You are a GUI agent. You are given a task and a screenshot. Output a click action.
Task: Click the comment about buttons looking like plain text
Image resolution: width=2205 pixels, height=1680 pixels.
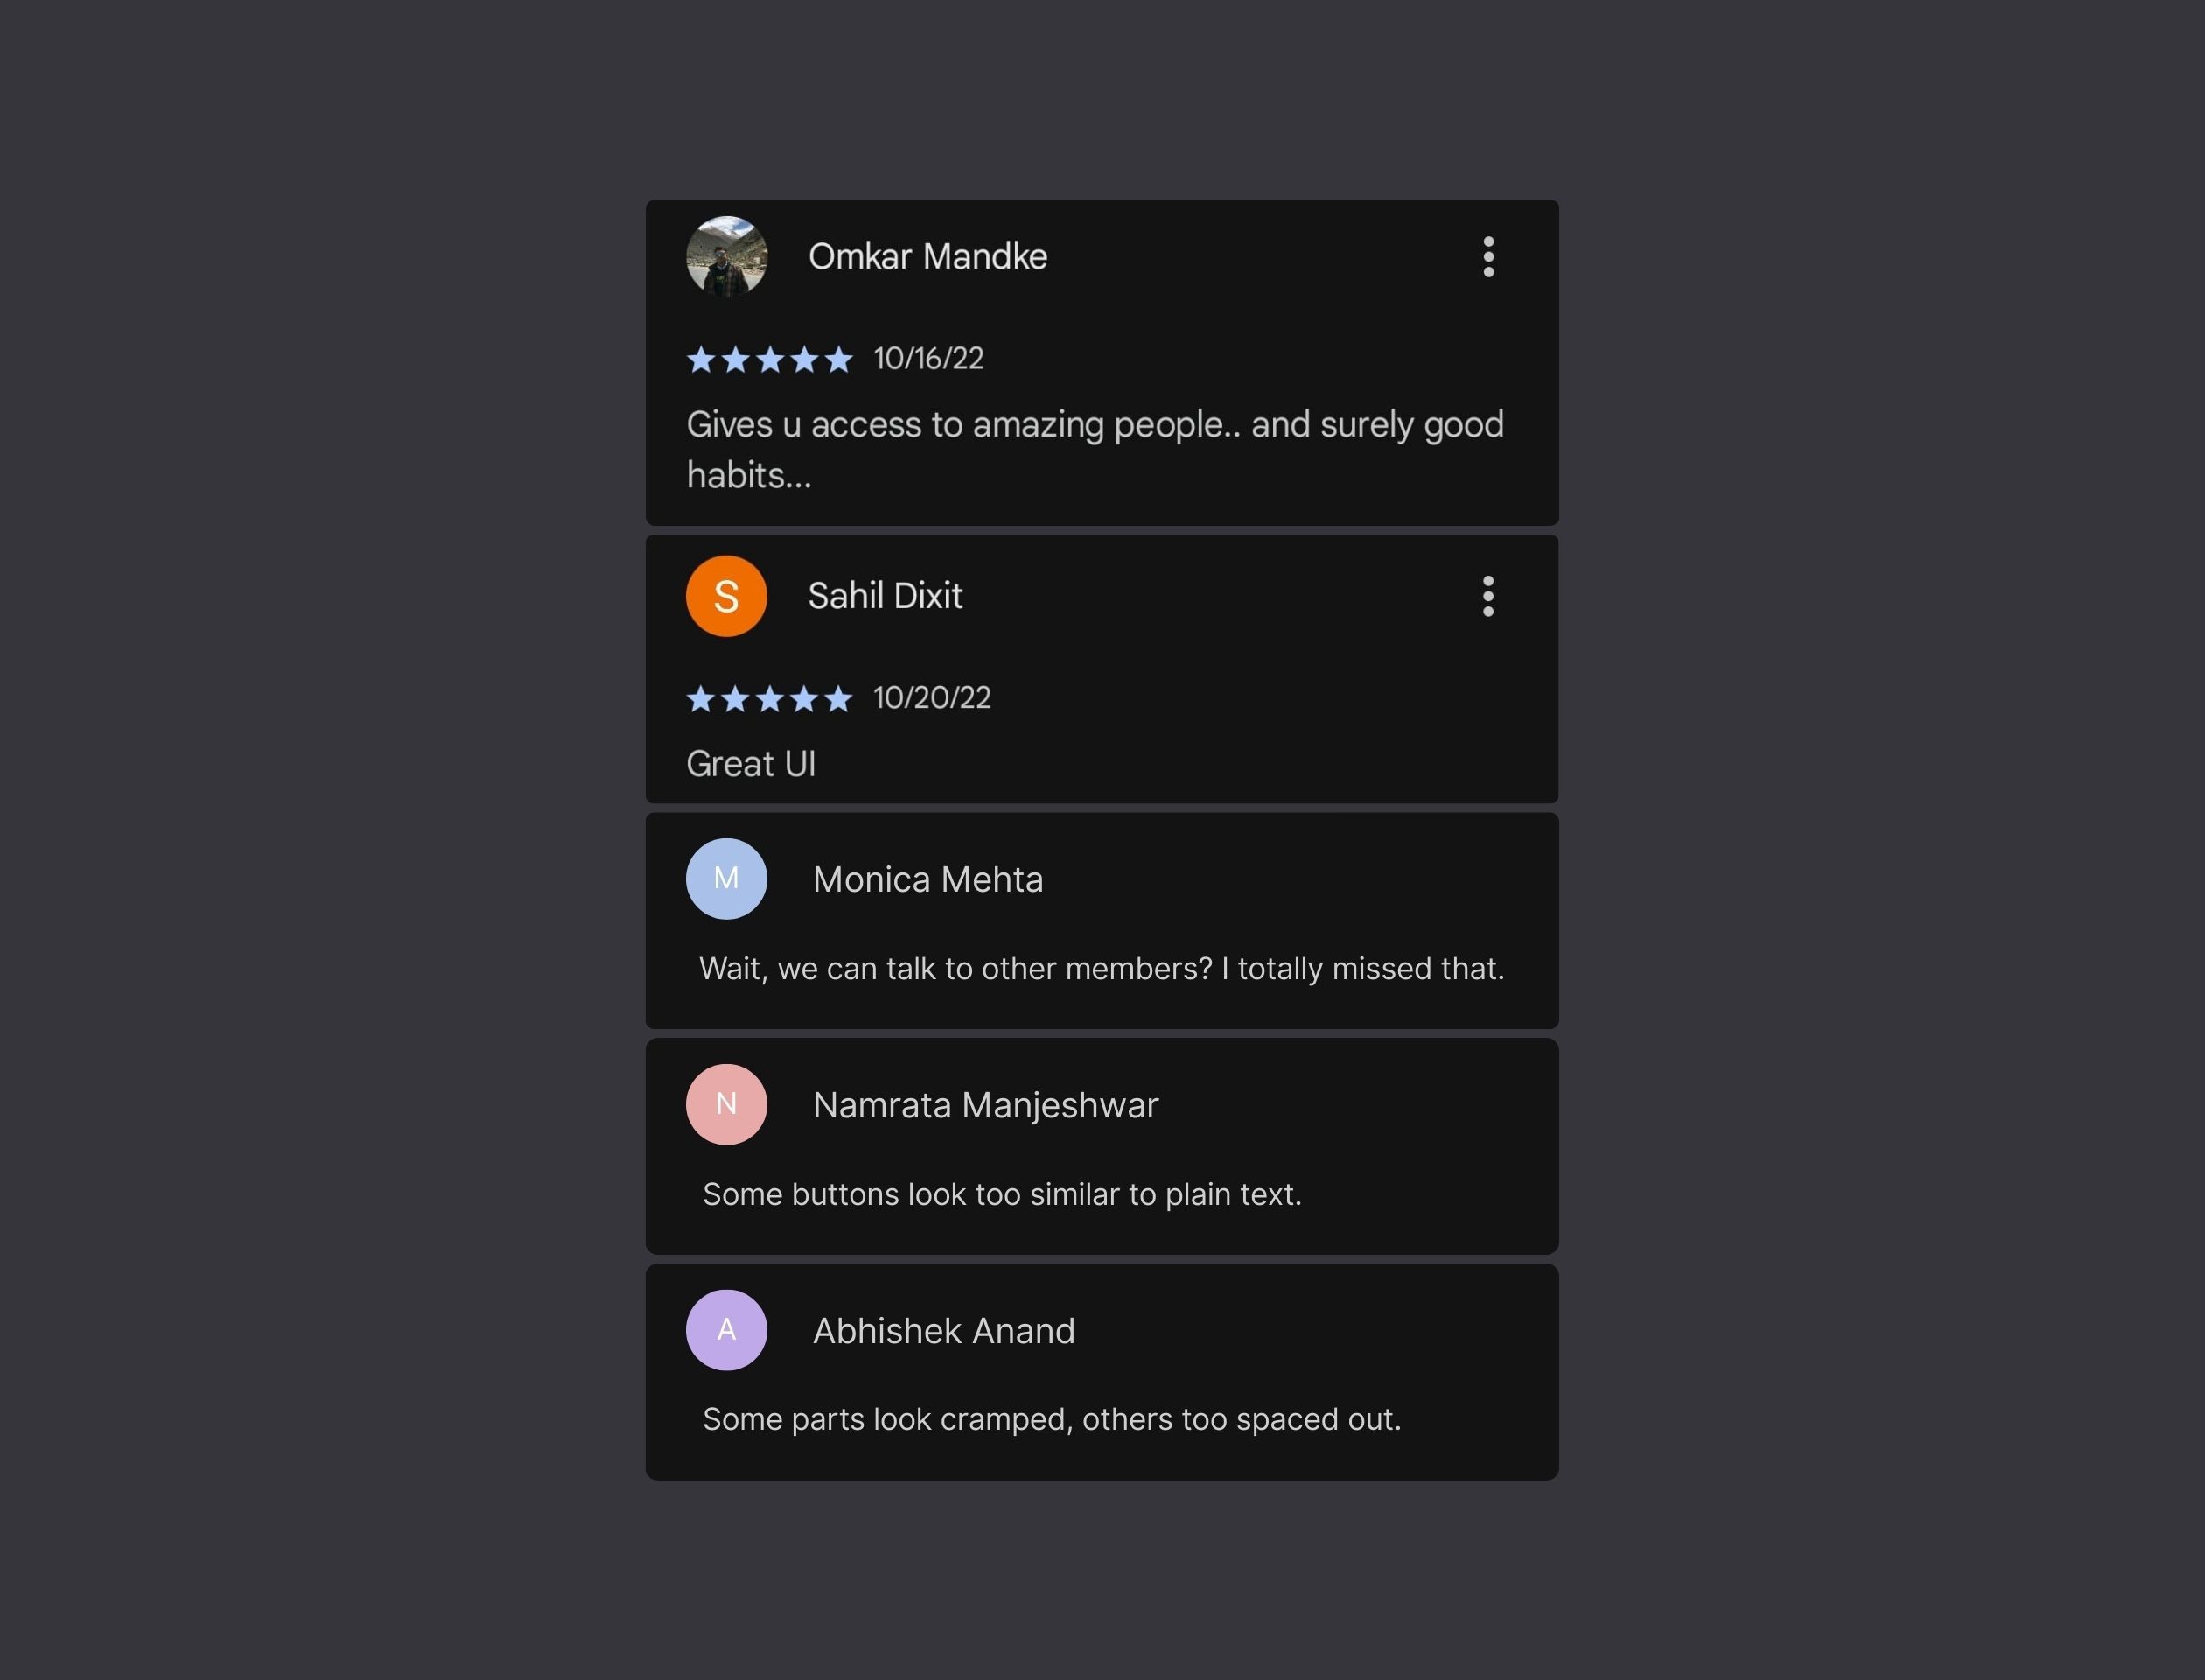[x=1001, y=1194]
